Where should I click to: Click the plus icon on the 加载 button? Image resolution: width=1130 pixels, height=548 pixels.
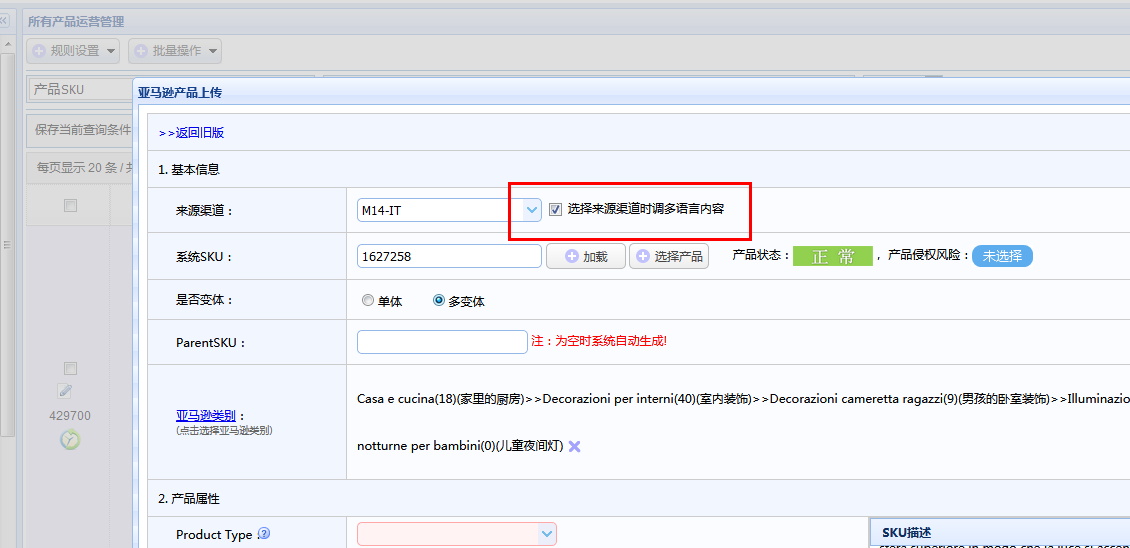tap(571, 256)
